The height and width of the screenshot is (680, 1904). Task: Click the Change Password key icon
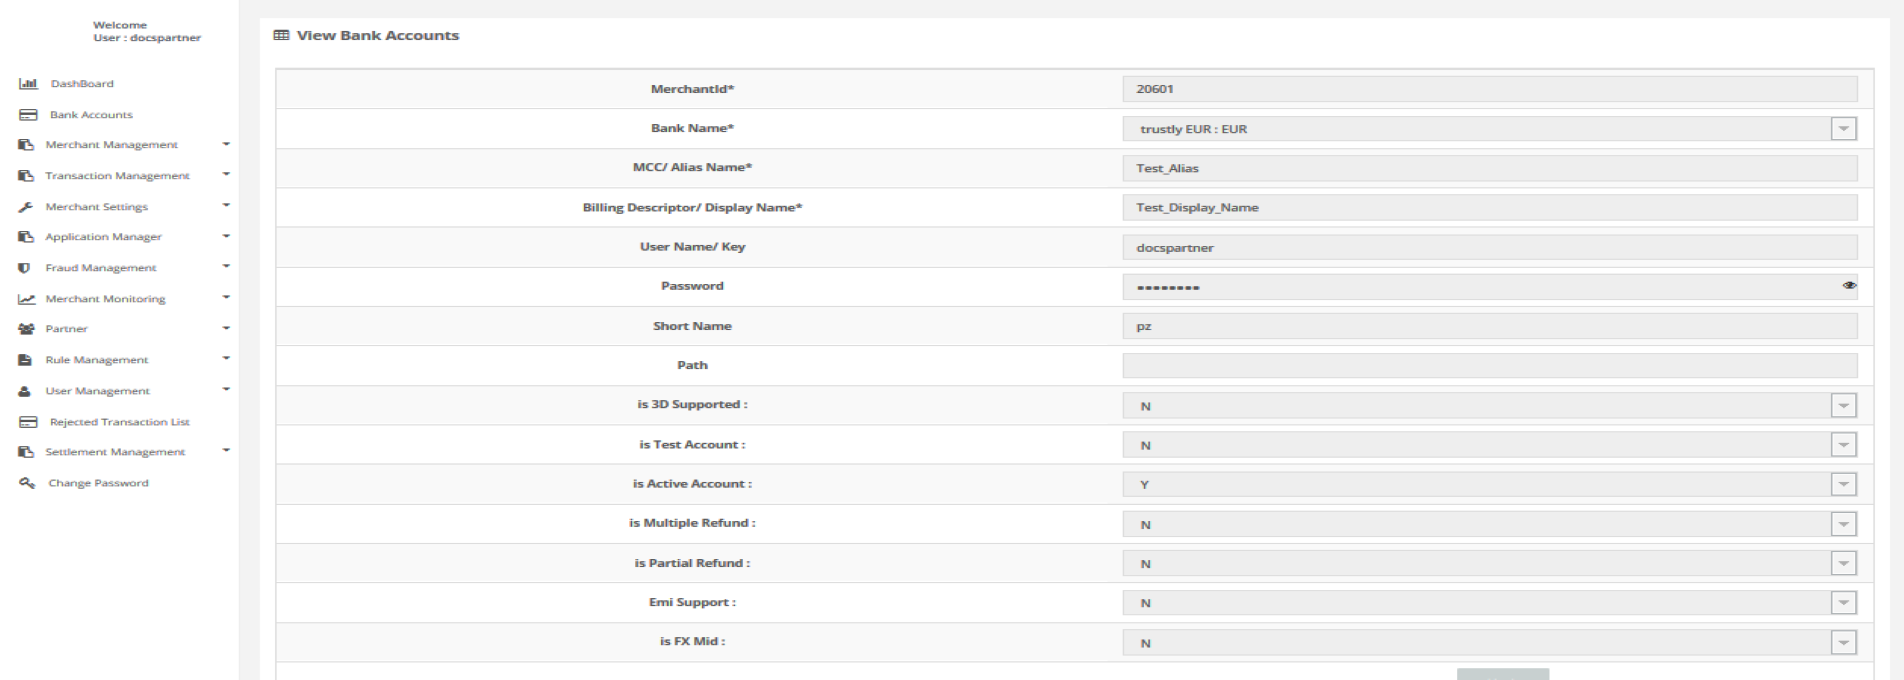[x=27, y=483]
